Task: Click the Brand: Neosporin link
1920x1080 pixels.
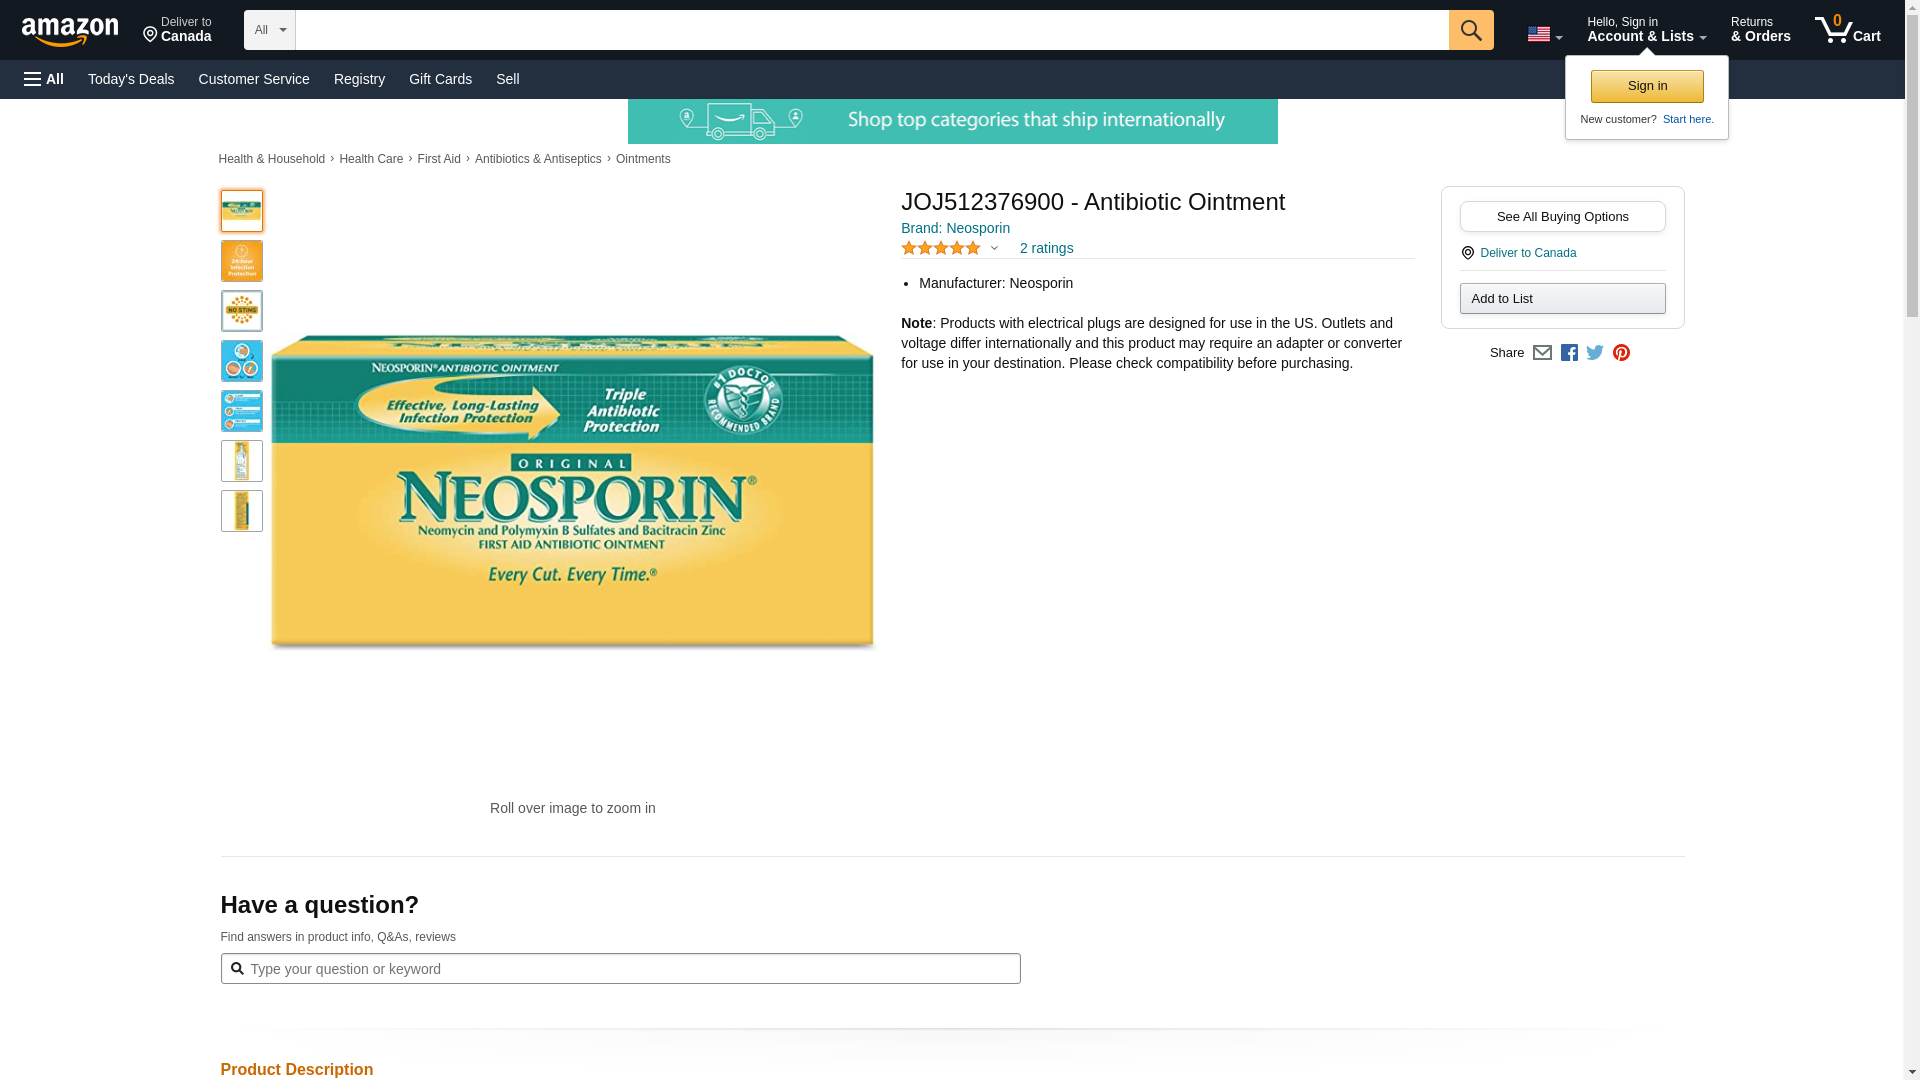Action: click(955, 228)
